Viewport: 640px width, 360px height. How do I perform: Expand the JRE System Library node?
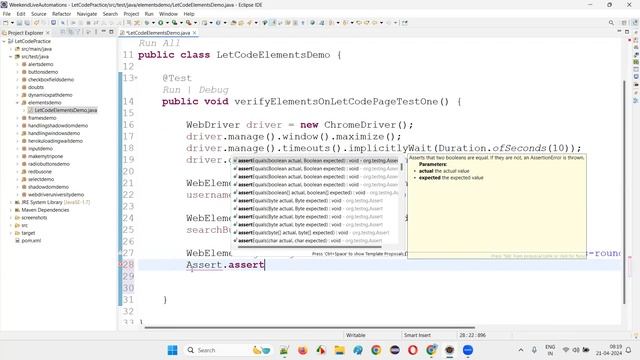click(11, 202)
